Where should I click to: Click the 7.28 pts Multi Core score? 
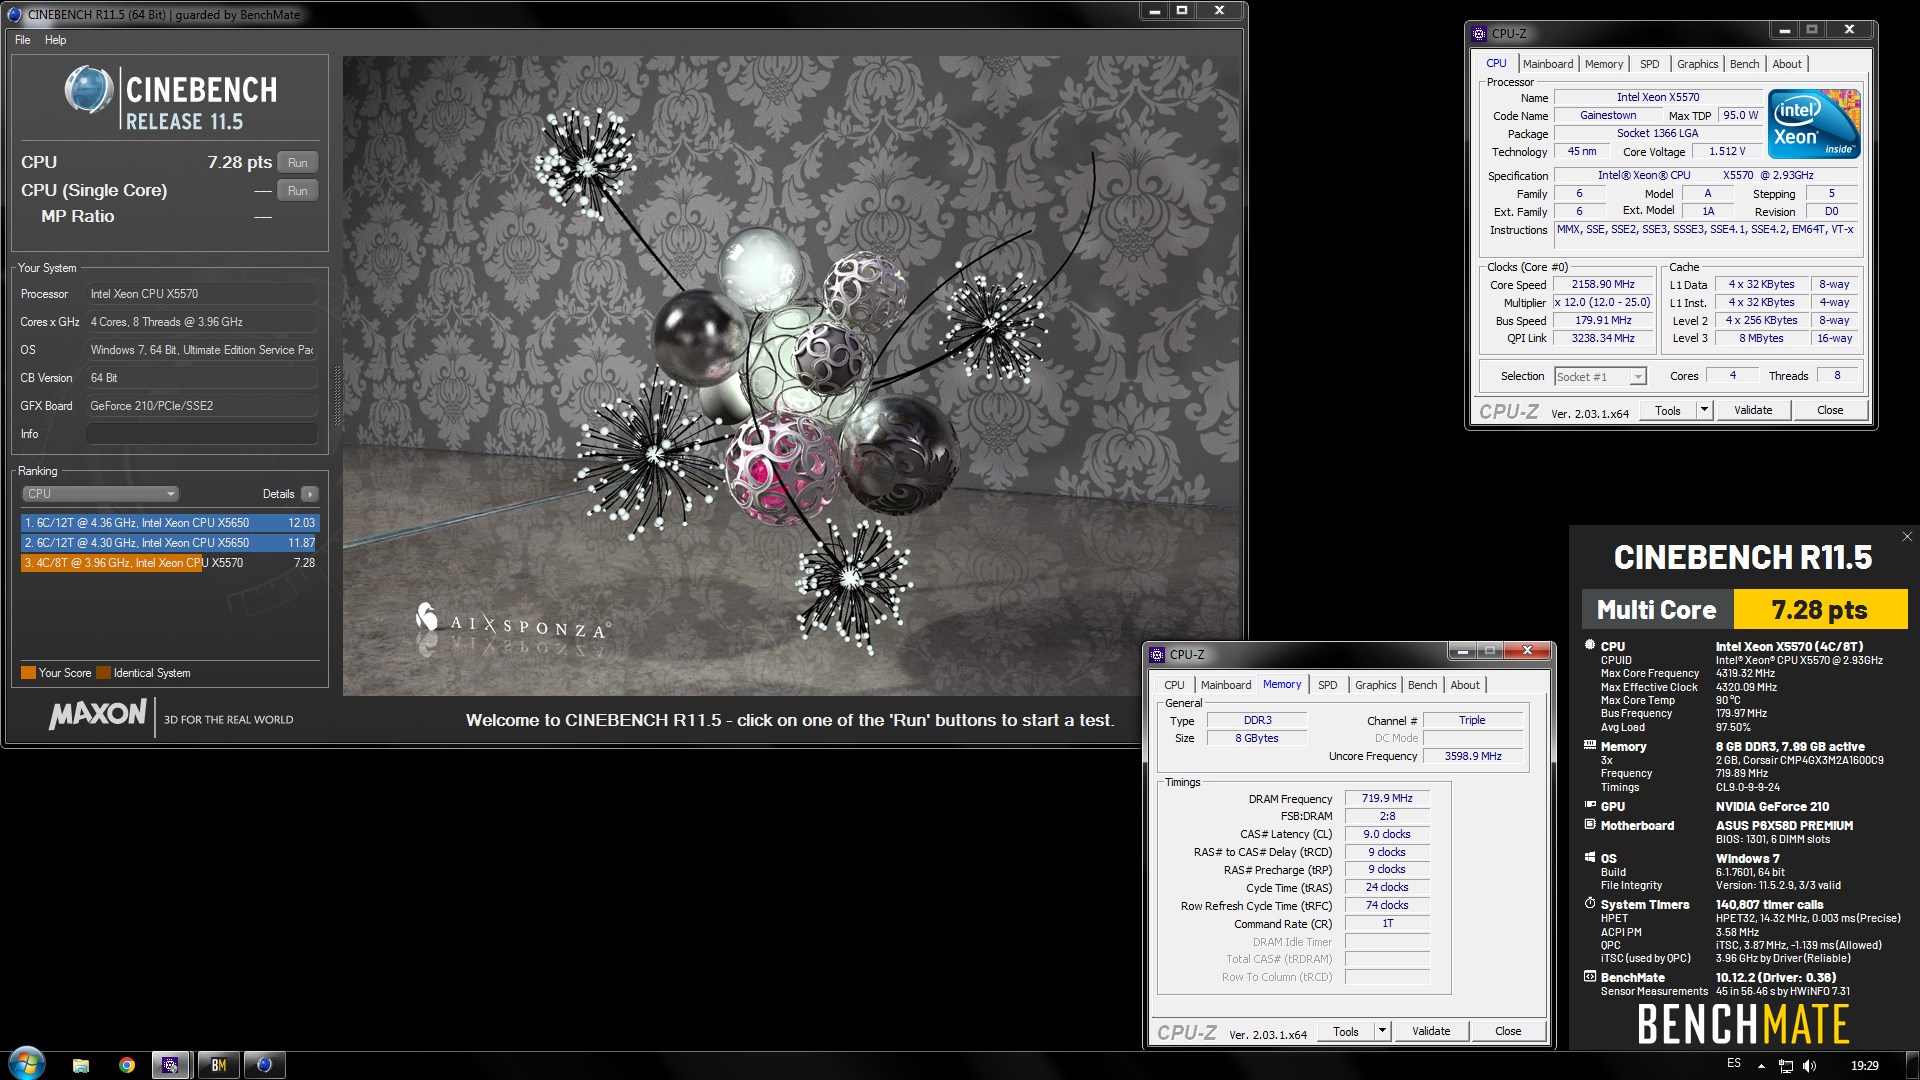pyautogui.click(x=1820, y=610)
